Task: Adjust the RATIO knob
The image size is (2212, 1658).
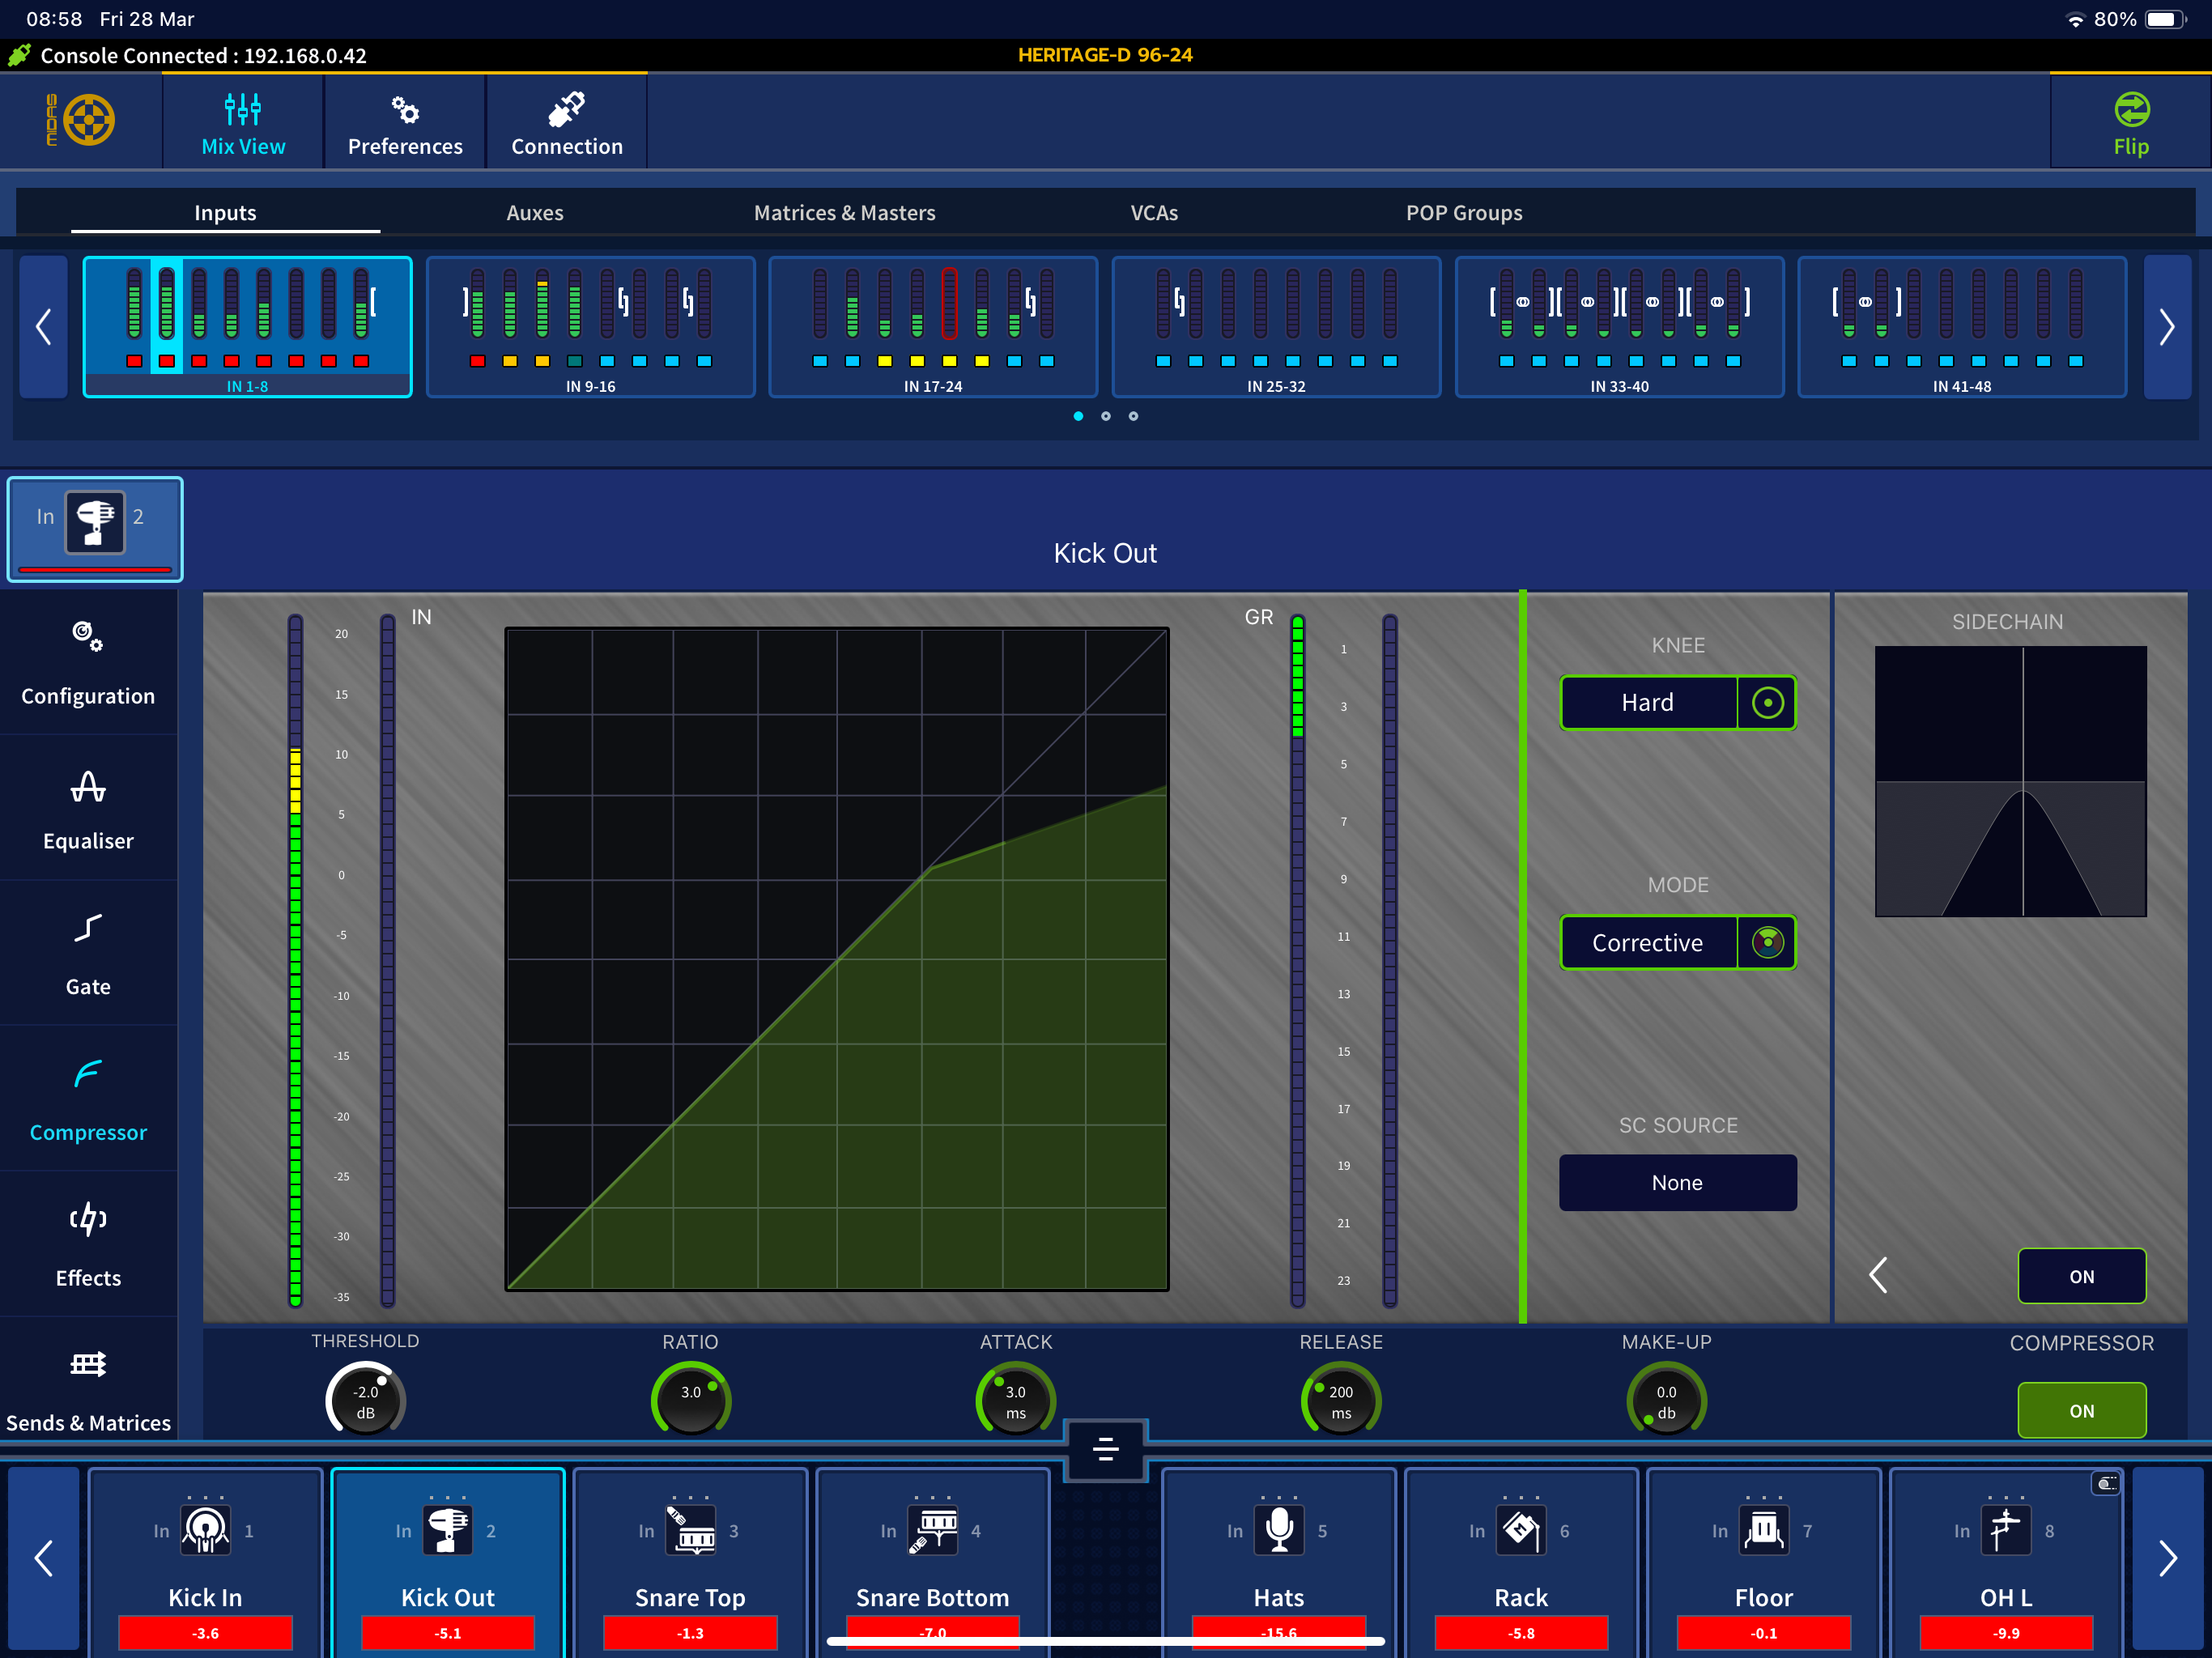Action: pyautogui.click(x=690, y=1399)
